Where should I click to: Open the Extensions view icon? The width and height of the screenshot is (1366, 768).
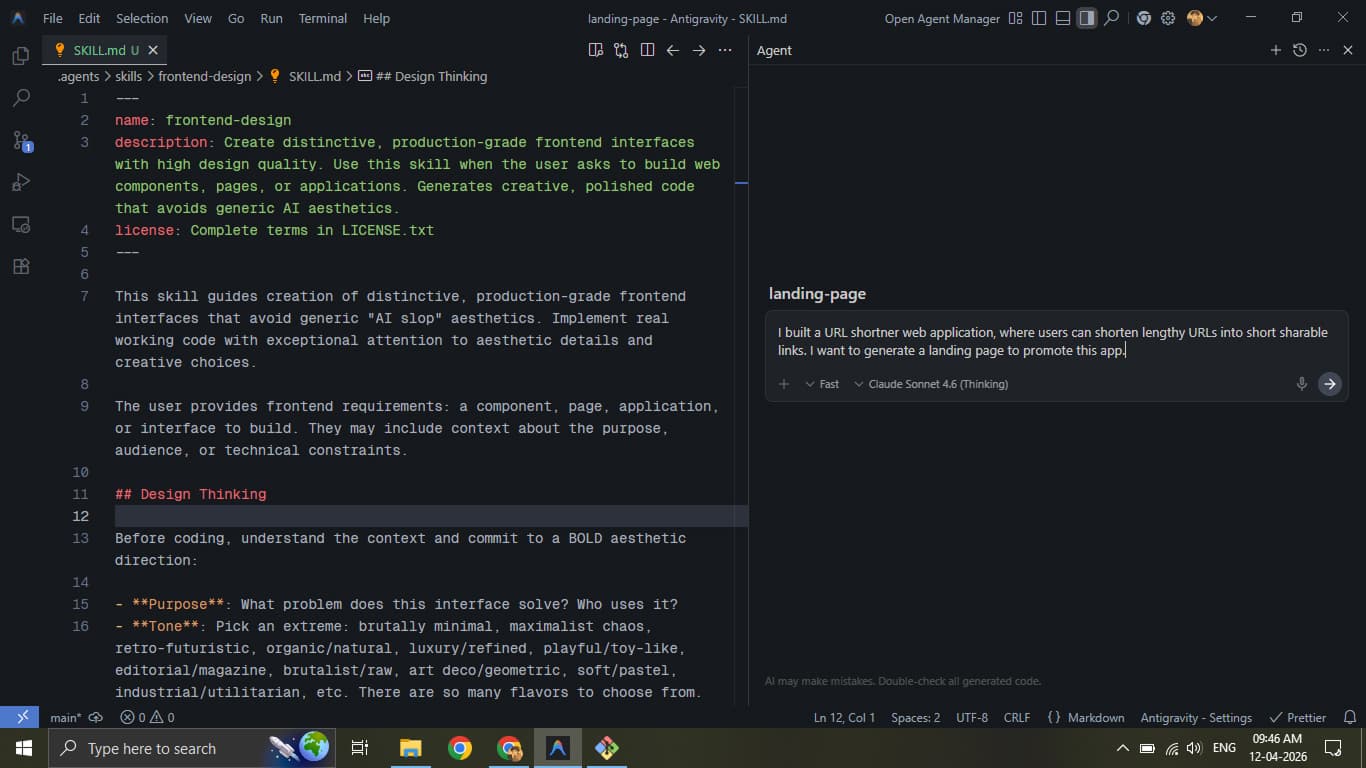click(x=20, y=266)
